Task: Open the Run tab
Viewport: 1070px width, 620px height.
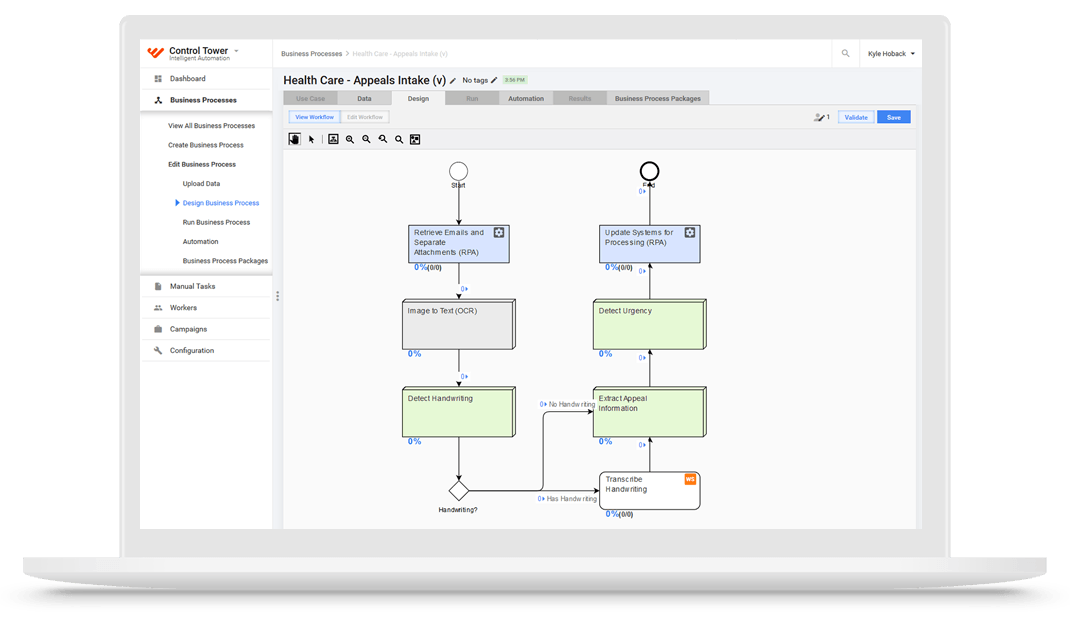Action: click(x=472, y=98)
